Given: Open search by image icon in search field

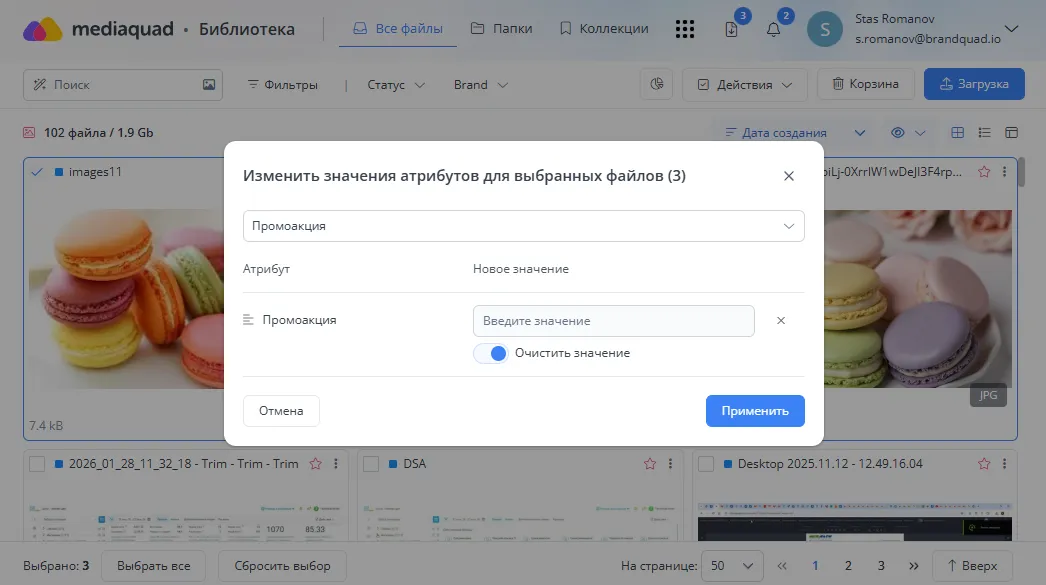Looking at the screenshot, I should [210, 84].
